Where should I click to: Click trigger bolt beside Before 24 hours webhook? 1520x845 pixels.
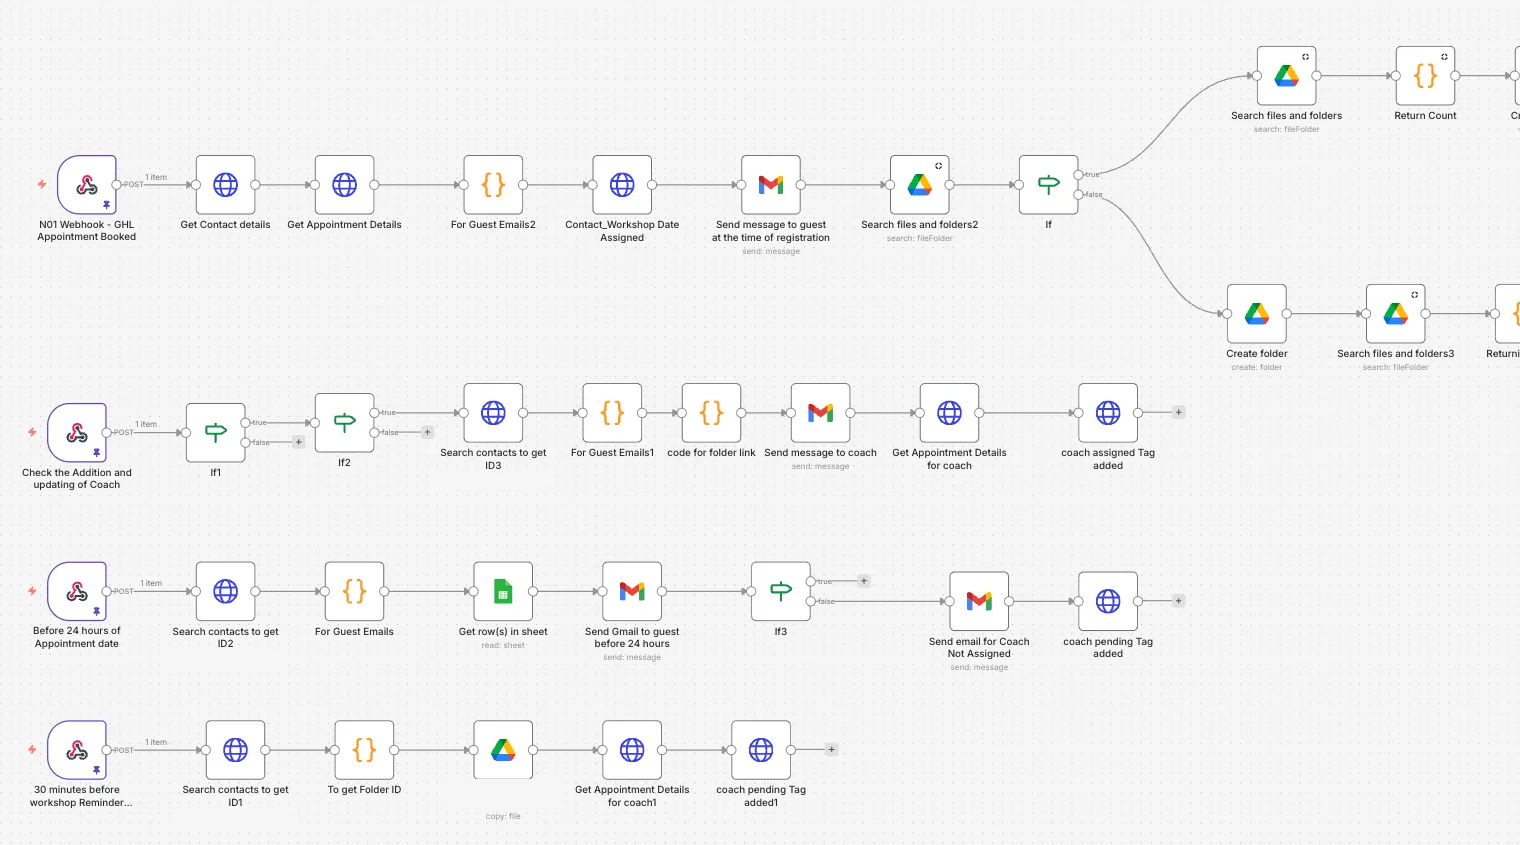(32, 591)
